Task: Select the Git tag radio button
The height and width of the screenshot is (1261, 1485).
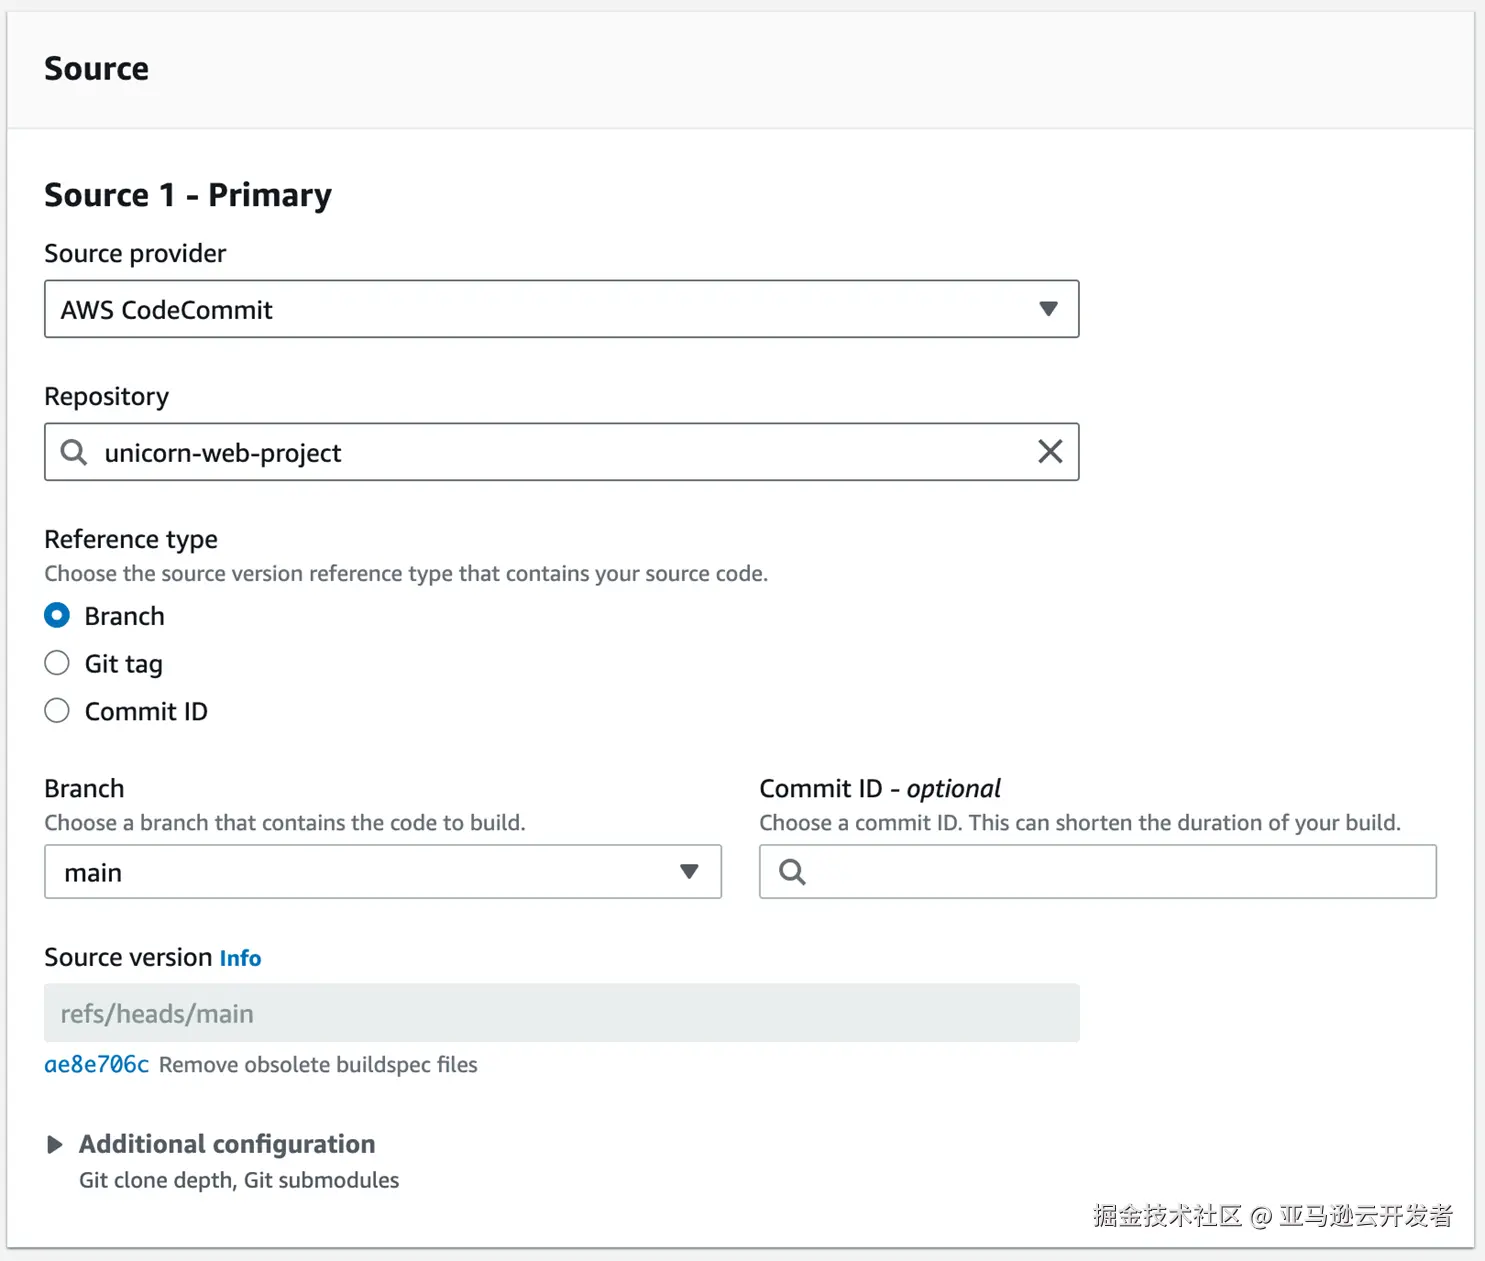Action: coord(57,663)
